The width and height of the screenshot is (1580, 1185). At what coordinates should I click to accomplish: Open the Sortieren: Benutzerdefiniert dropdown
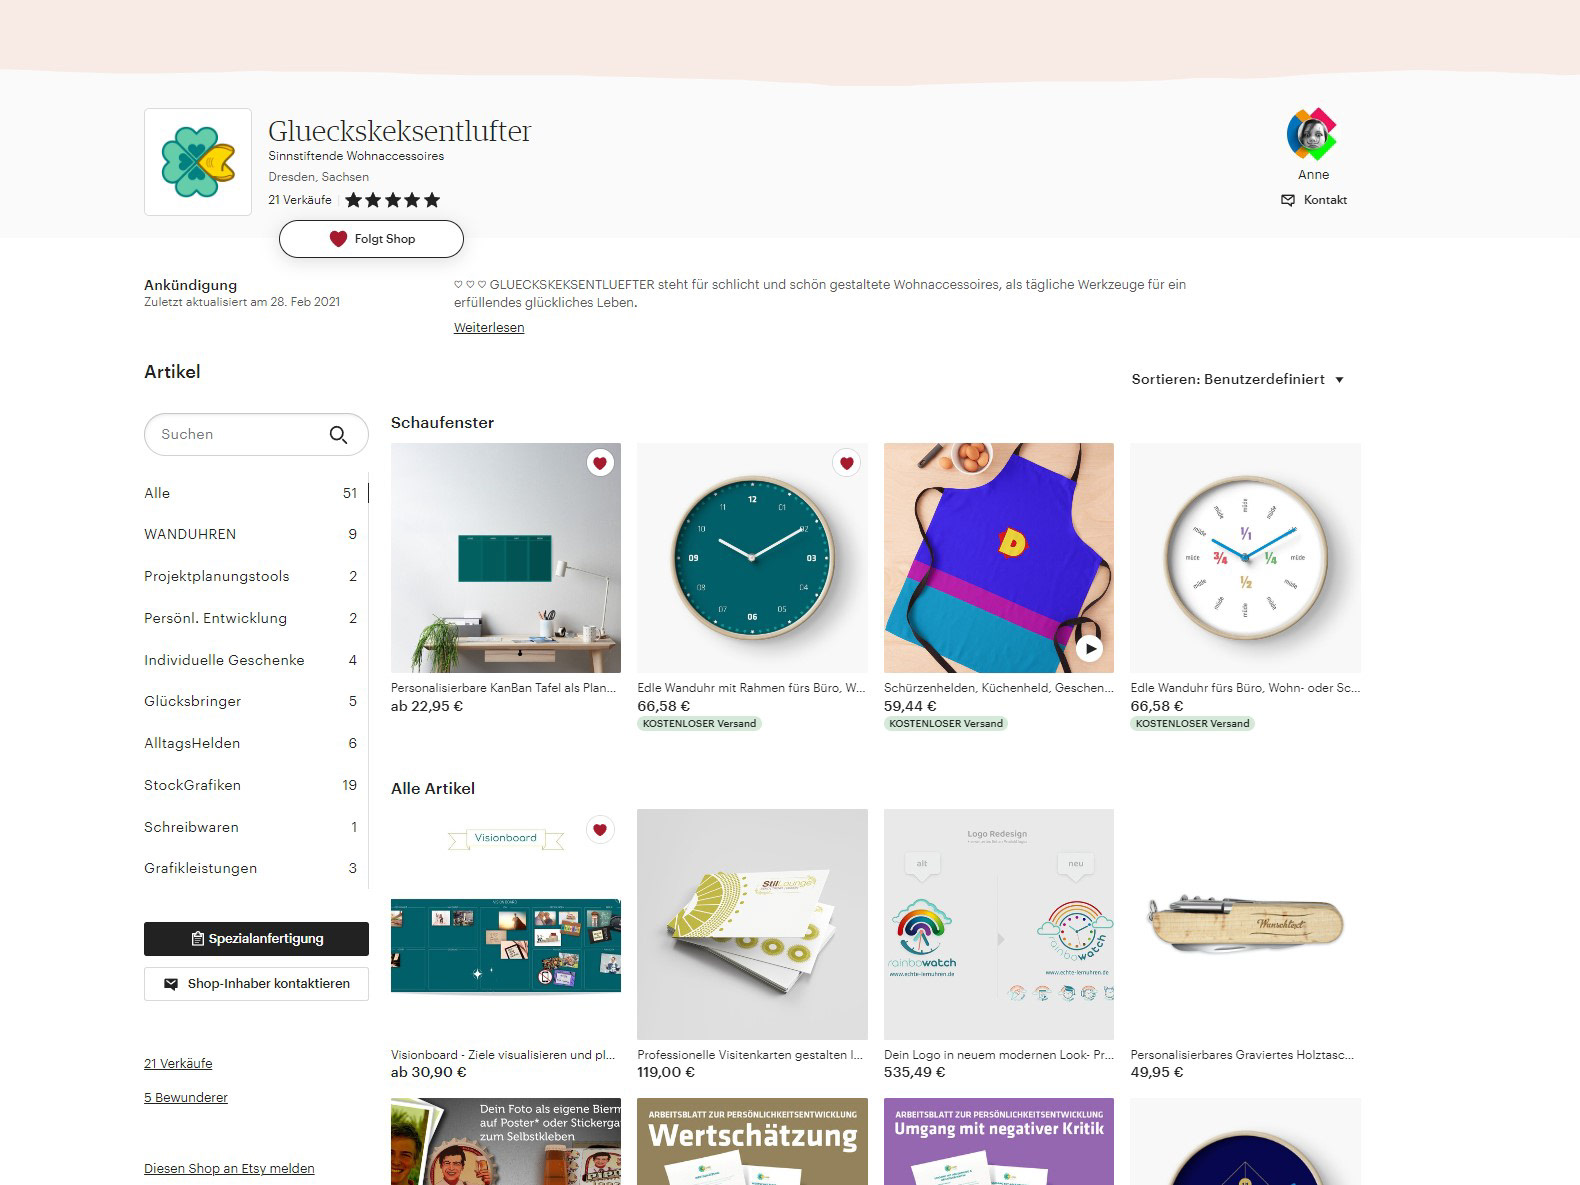point(1238,379)
